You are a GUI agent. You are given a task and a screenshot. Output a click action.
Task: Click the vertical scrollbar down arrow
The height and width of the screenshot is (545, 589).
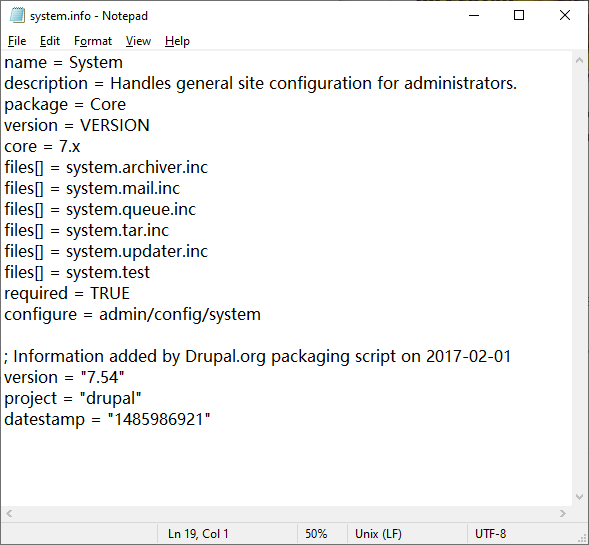pos(579,497)
